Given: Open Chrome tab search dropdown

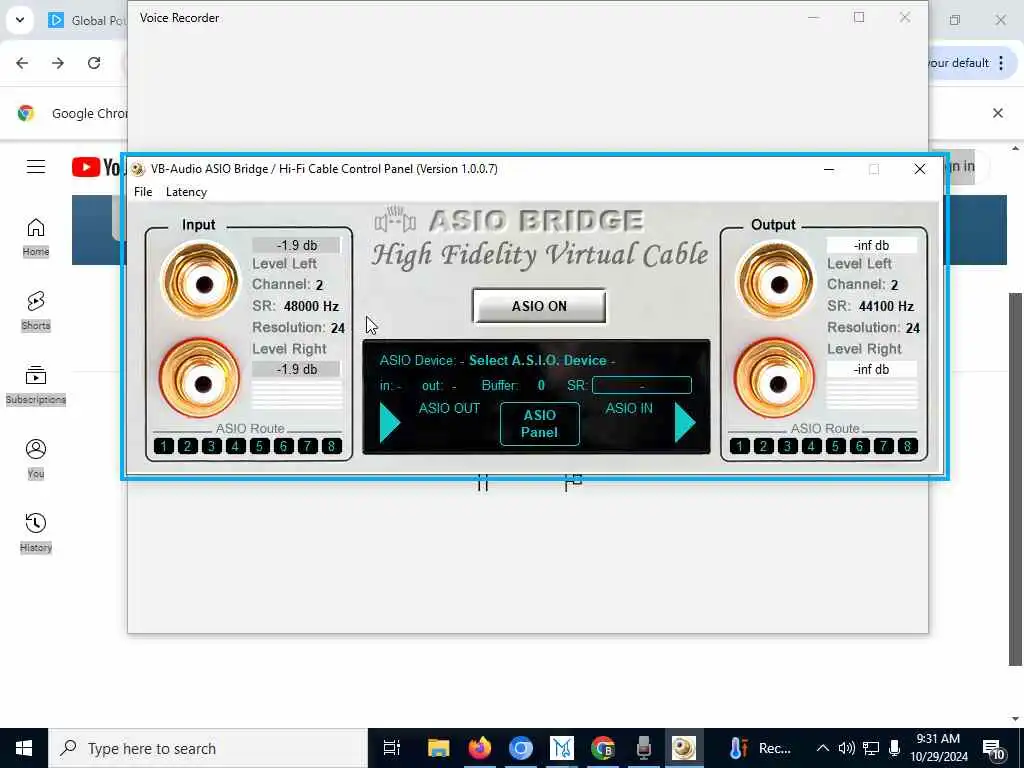Looking at the screenshot, I should [x=20, y=20].
